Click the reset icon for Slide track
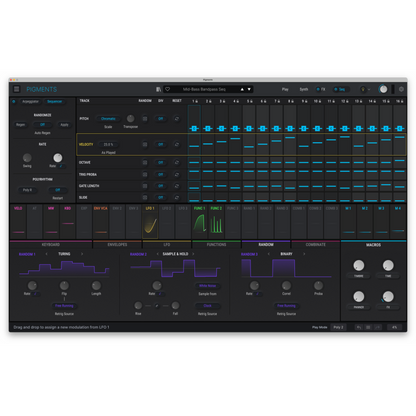Viewport: 416px width, 416px height. pyautogui.click(x=177, y=197)
